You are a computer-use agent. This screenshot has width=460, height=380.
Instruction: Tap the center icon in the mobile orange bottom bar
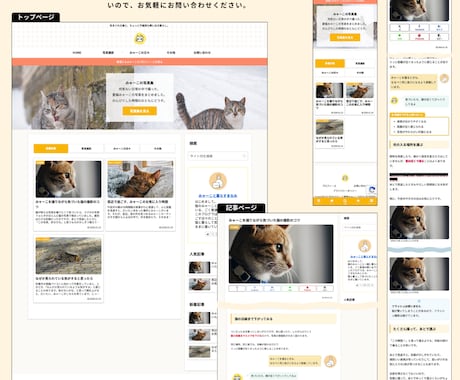345,201
